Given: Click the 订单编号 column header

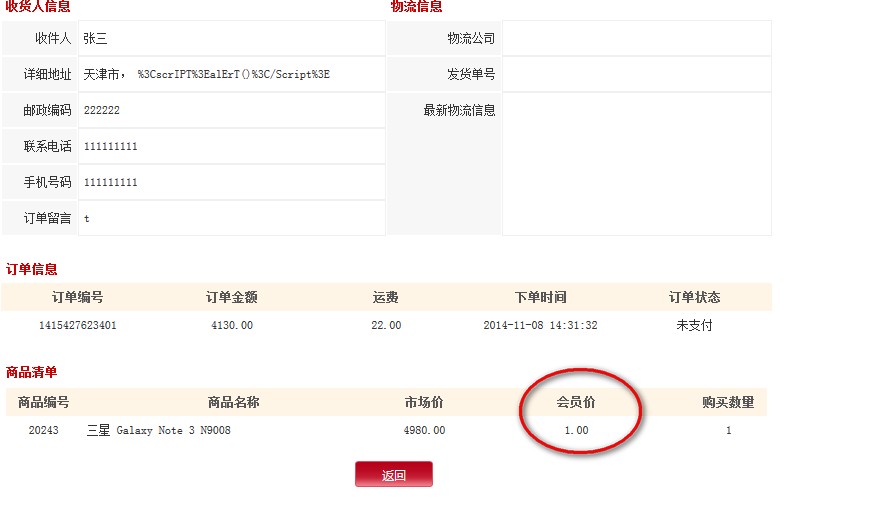Looking at the screenshot, I should point(78,297).
